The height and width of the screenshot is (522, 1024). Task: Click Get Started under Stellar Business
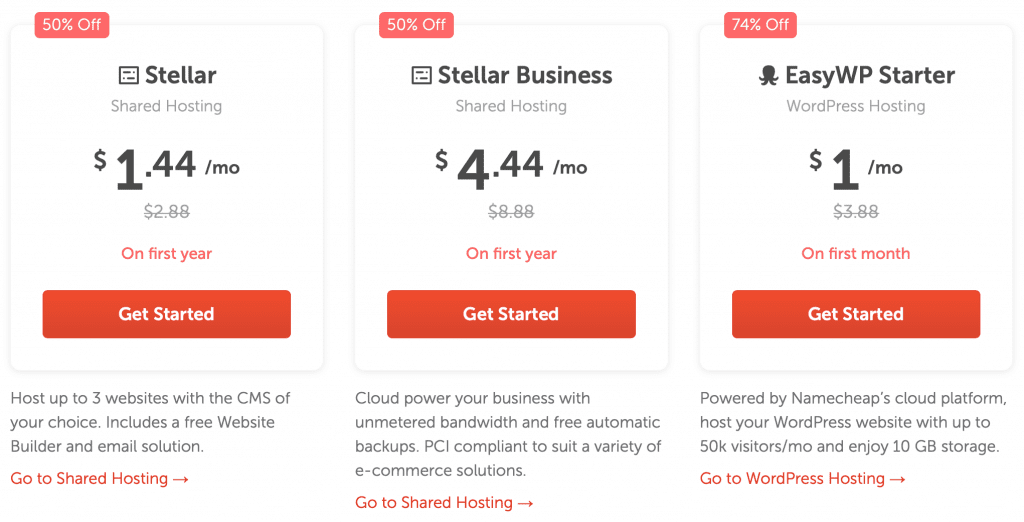[511, 314]
